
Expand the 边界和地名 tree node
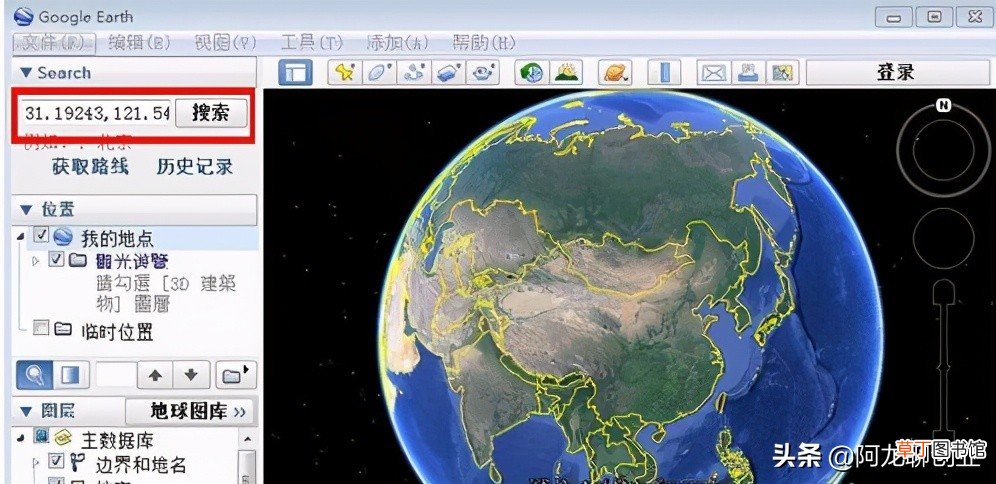pos(36,462)
